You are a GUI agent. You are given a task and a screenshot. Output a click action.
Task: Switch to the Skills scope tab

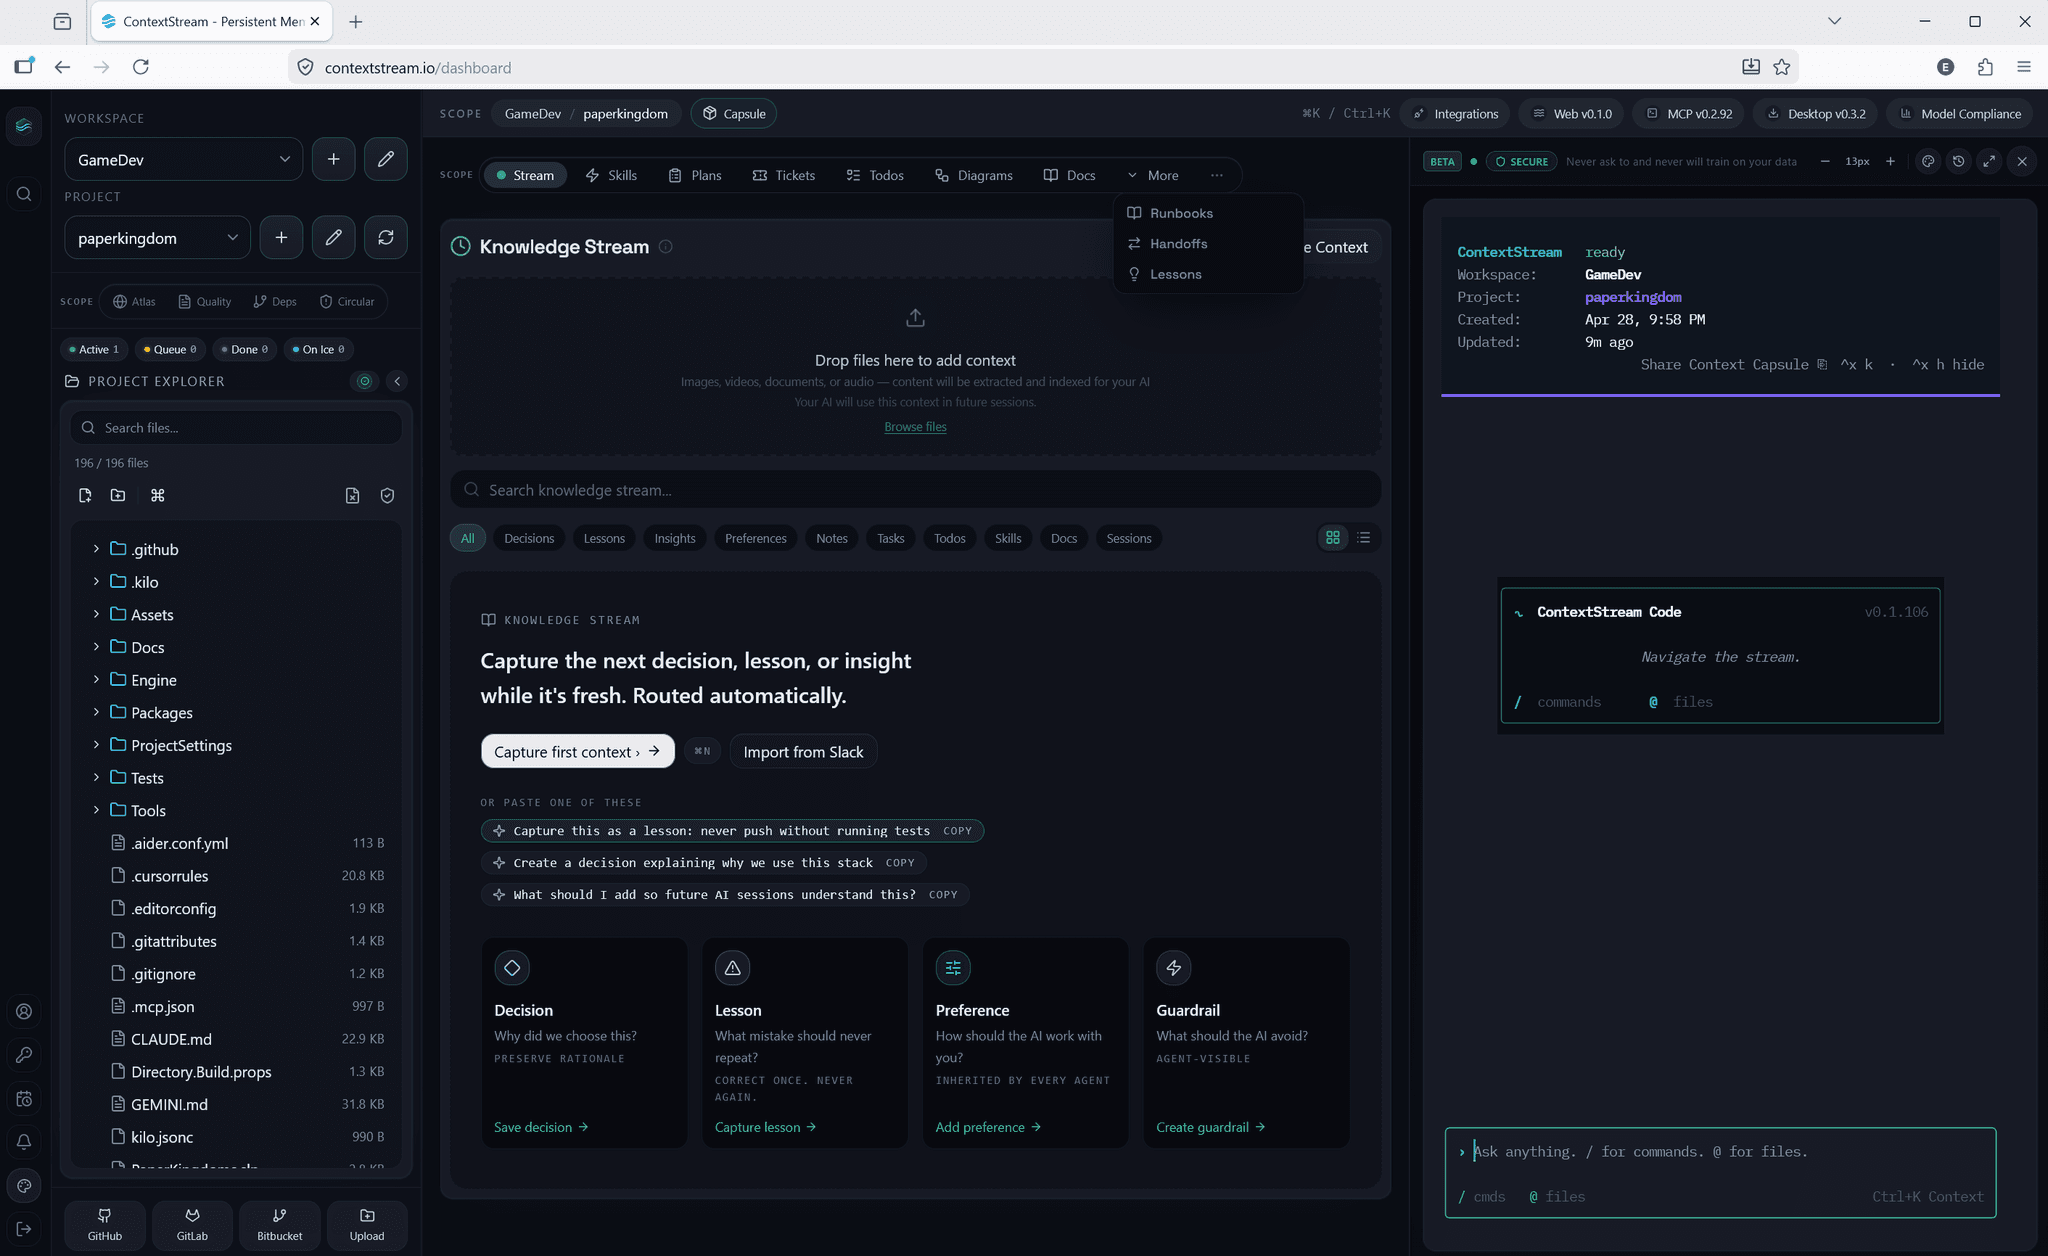[611, 175]
